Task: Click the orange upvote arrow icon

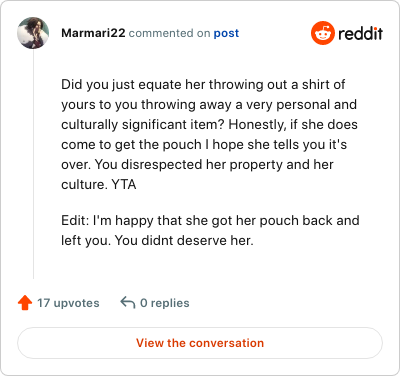Action: 25,303
